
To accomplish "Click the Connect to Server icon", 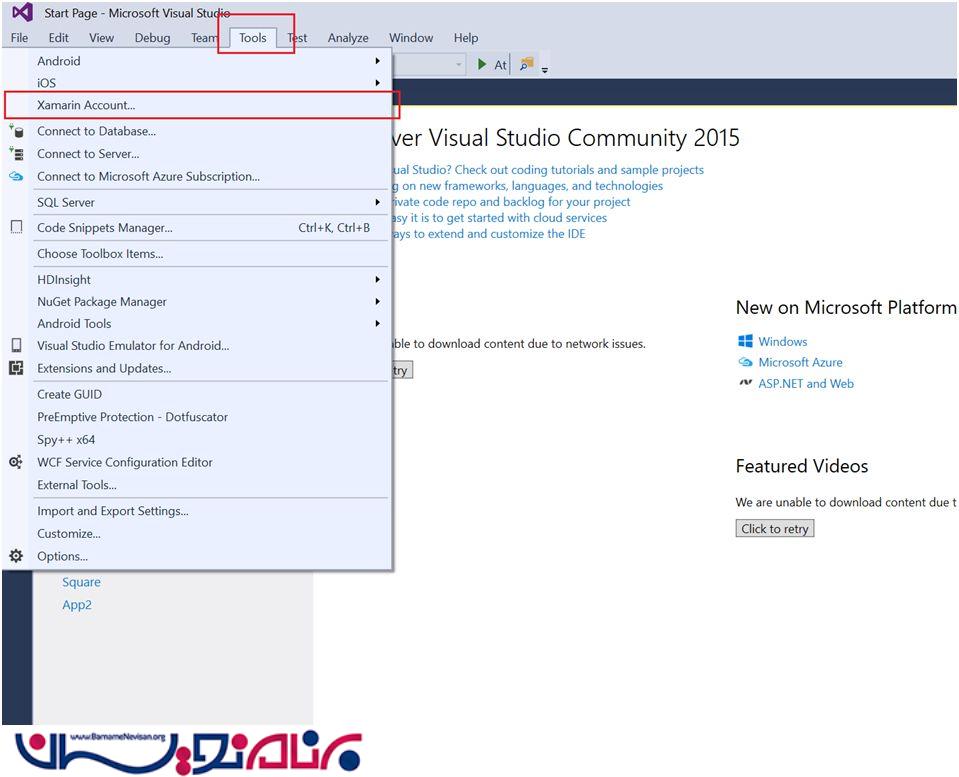I will (x=16, y=154).
